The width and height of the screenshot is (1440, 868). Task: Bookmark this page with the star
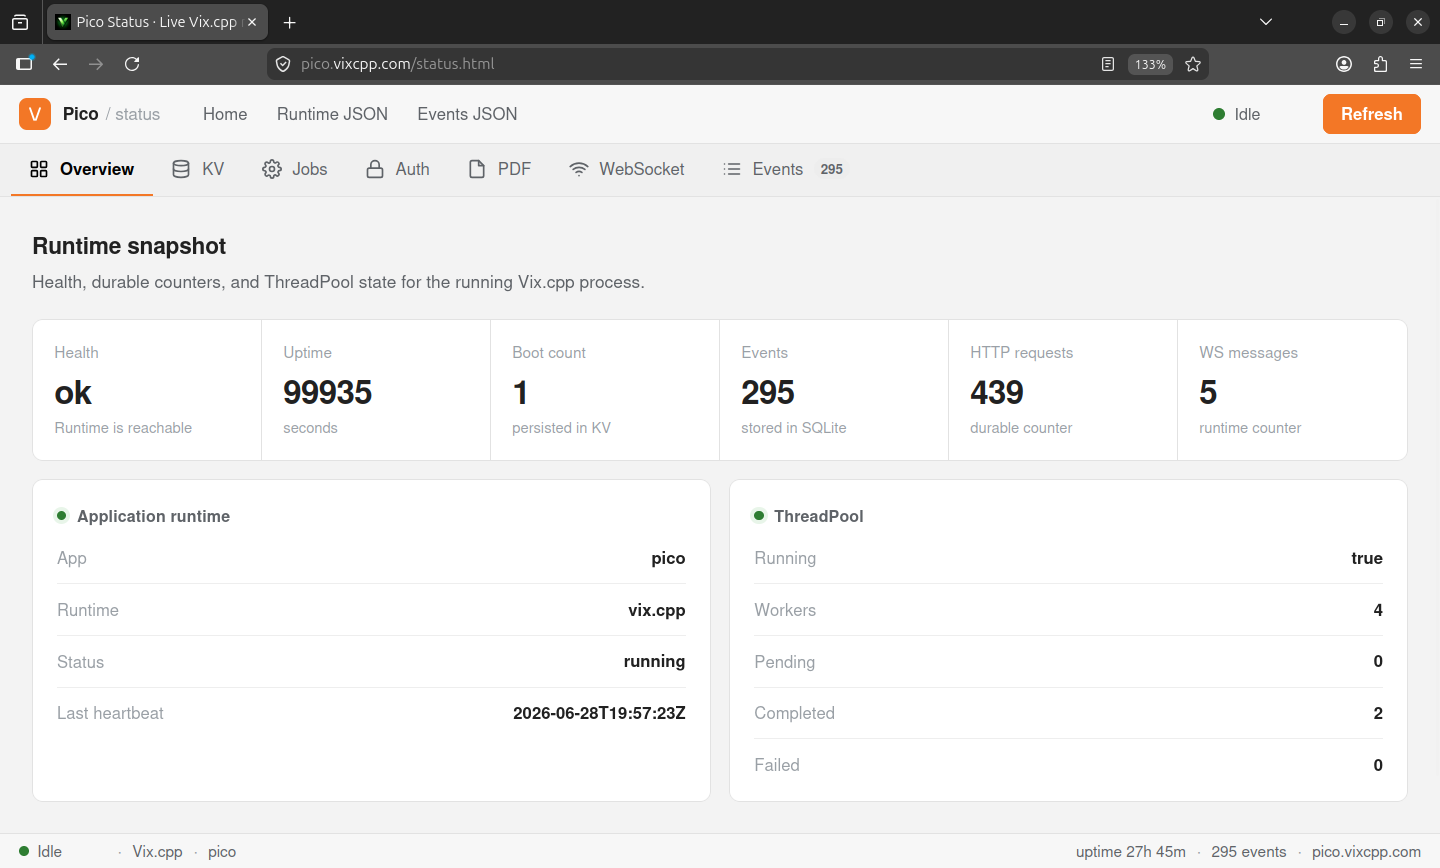point(1193,64)
